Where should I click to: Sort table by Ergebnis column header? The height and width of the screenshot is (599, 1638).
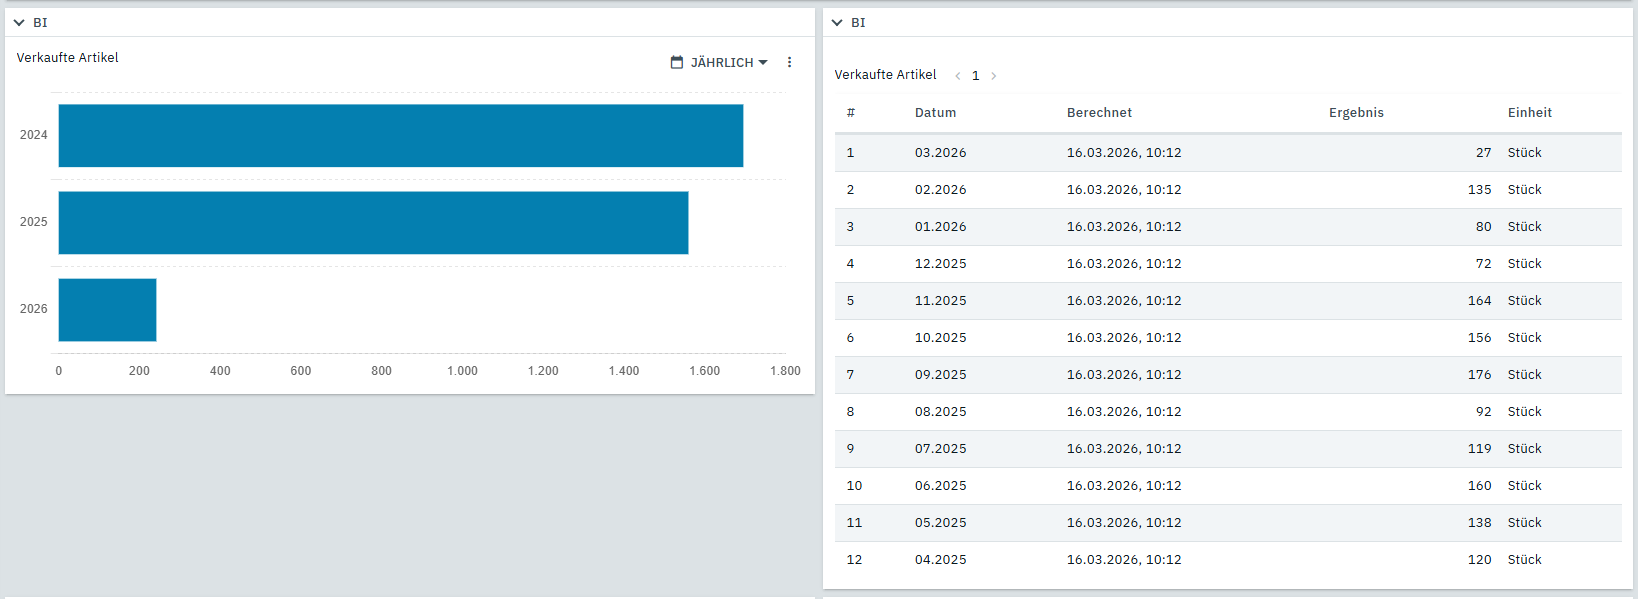[x=1356, y=113]
